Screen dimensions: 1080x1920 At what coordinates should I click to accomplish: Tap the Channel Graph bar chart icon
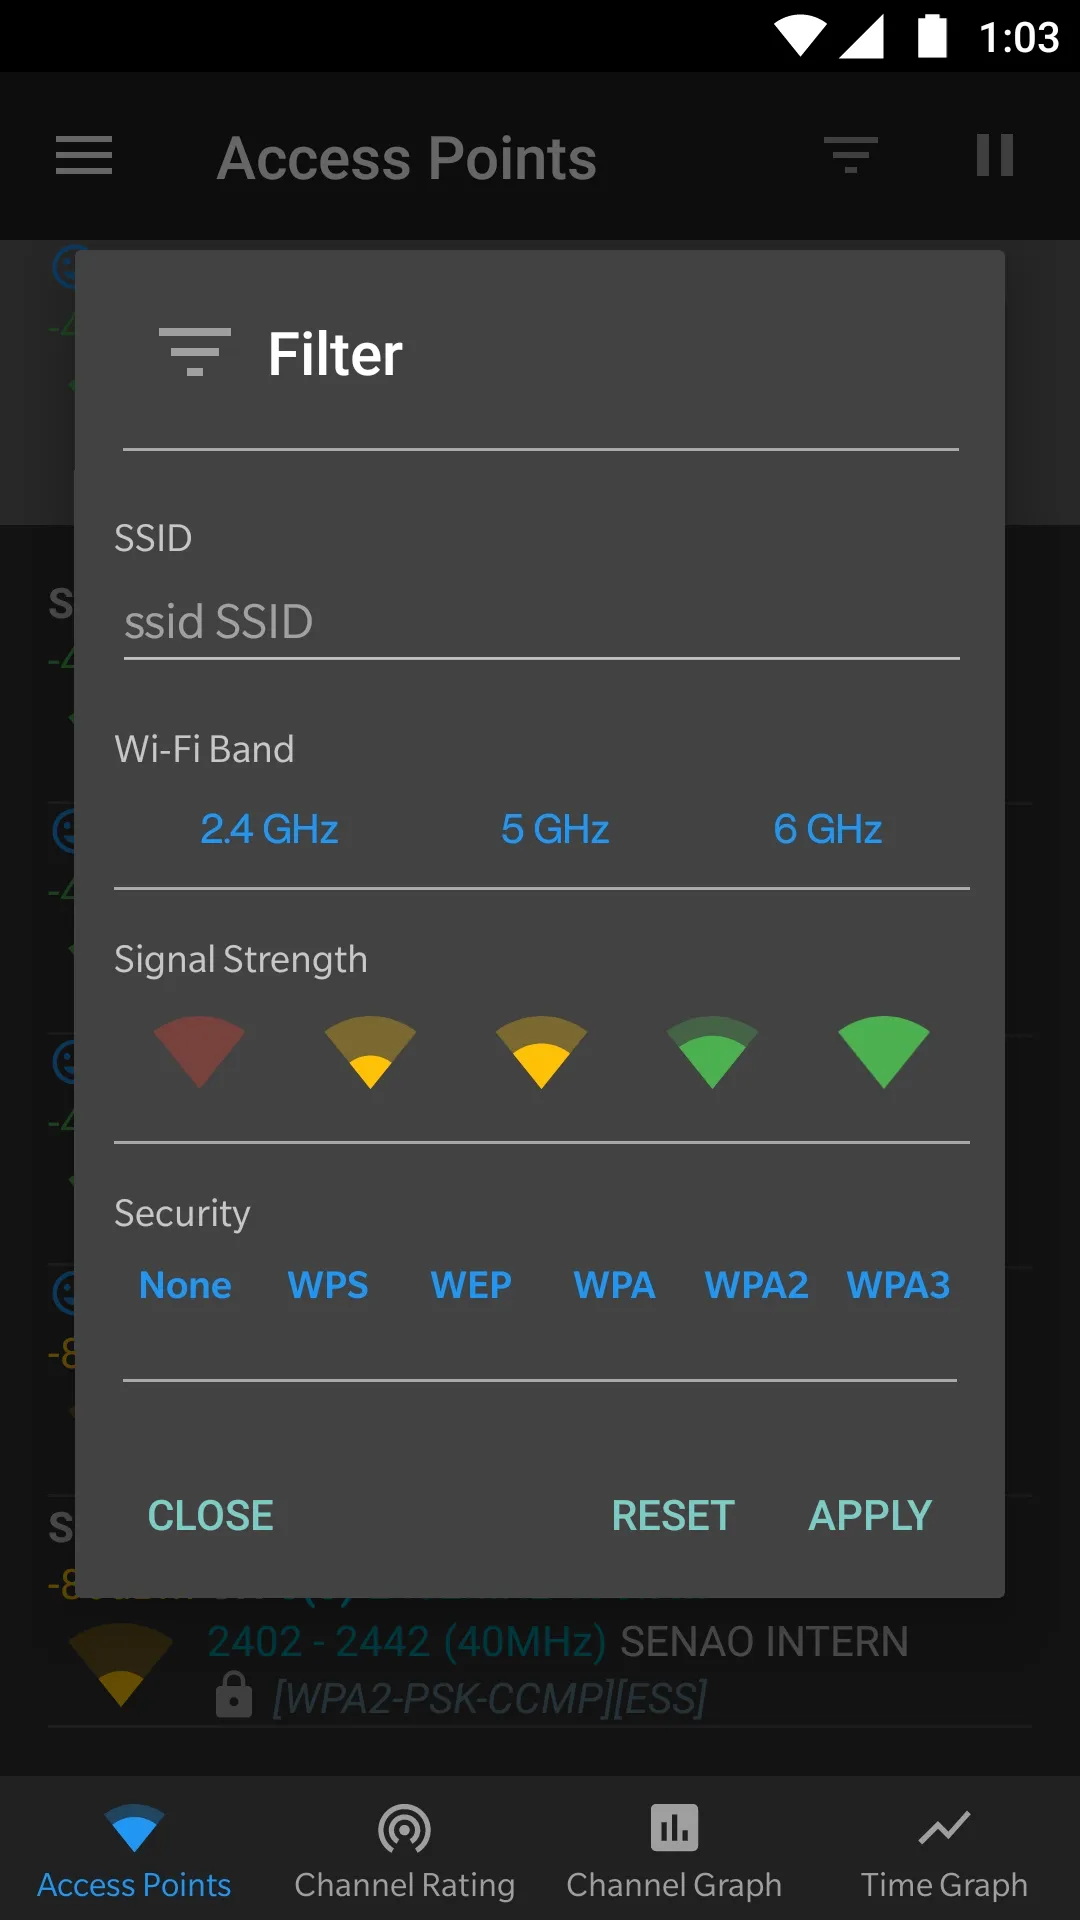click(x=674, y=1827)
